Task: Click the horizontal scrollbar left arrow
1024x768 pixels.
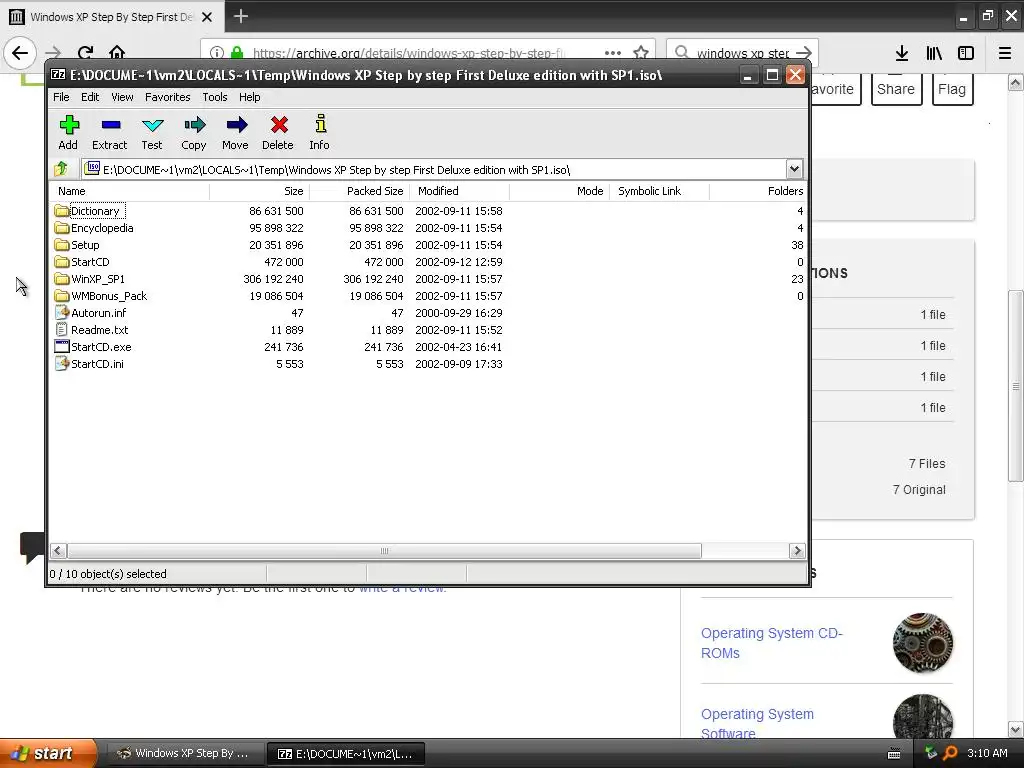Action: [x=57, y=551]
